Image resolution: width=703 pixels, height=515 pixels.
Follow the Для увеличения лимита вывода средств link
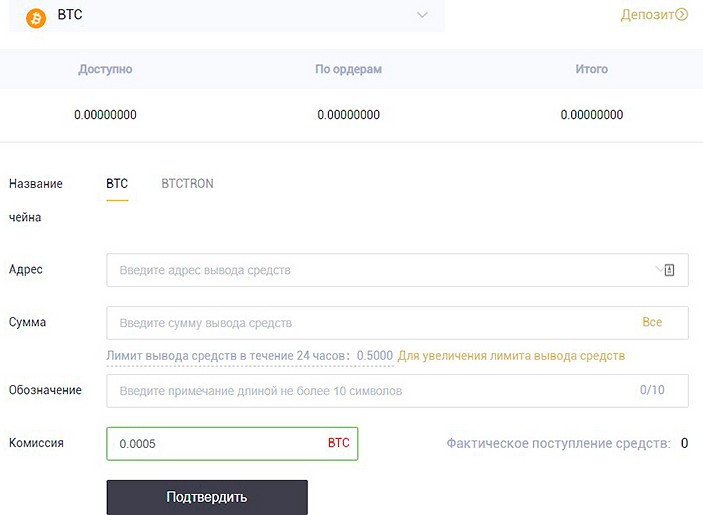511,356
